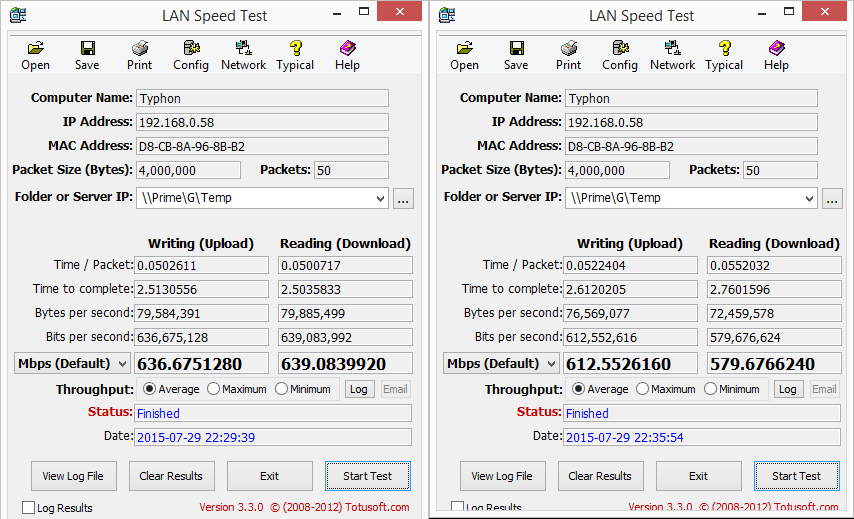
Task: Click date 2015-07-29 22:29:39 field
Action: [273, 437]
